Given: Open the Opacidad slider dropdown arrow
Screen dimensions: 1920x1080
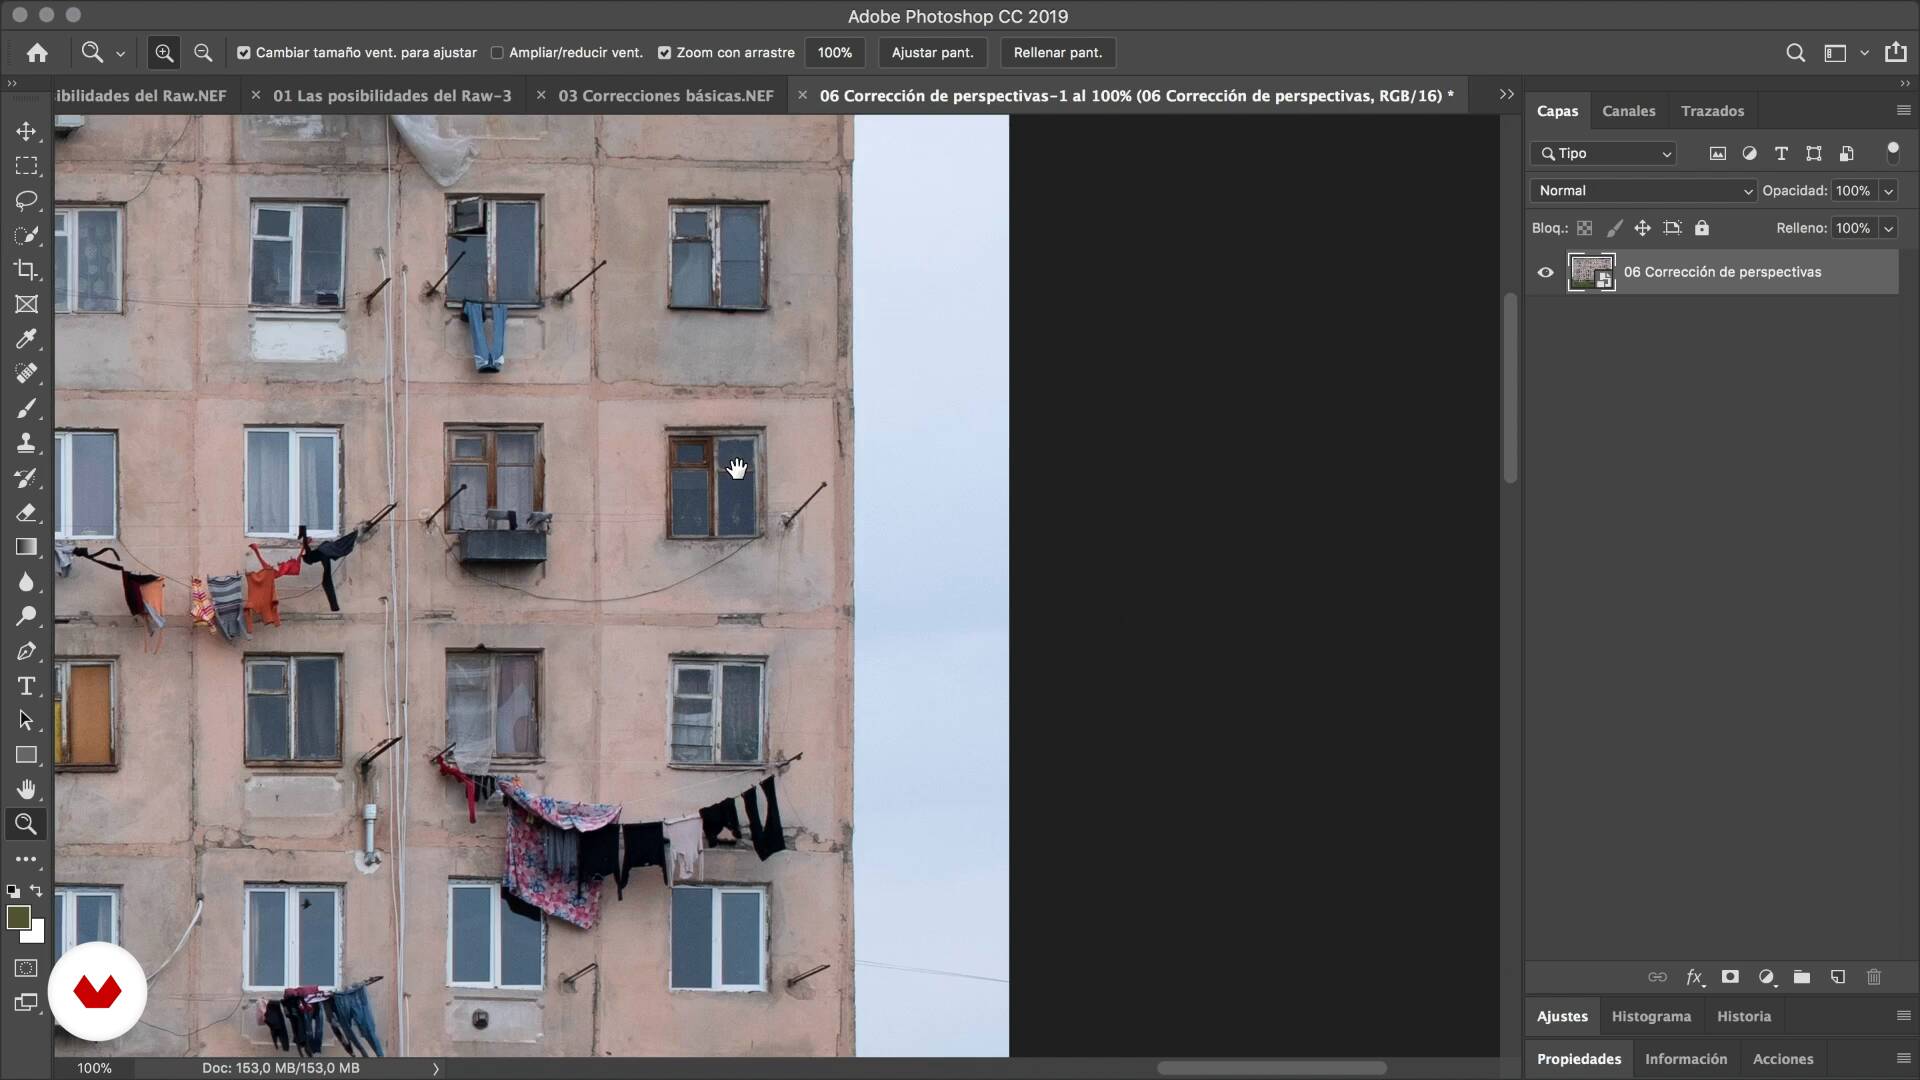Looking at the screenshot, I should click(1888, 191).
